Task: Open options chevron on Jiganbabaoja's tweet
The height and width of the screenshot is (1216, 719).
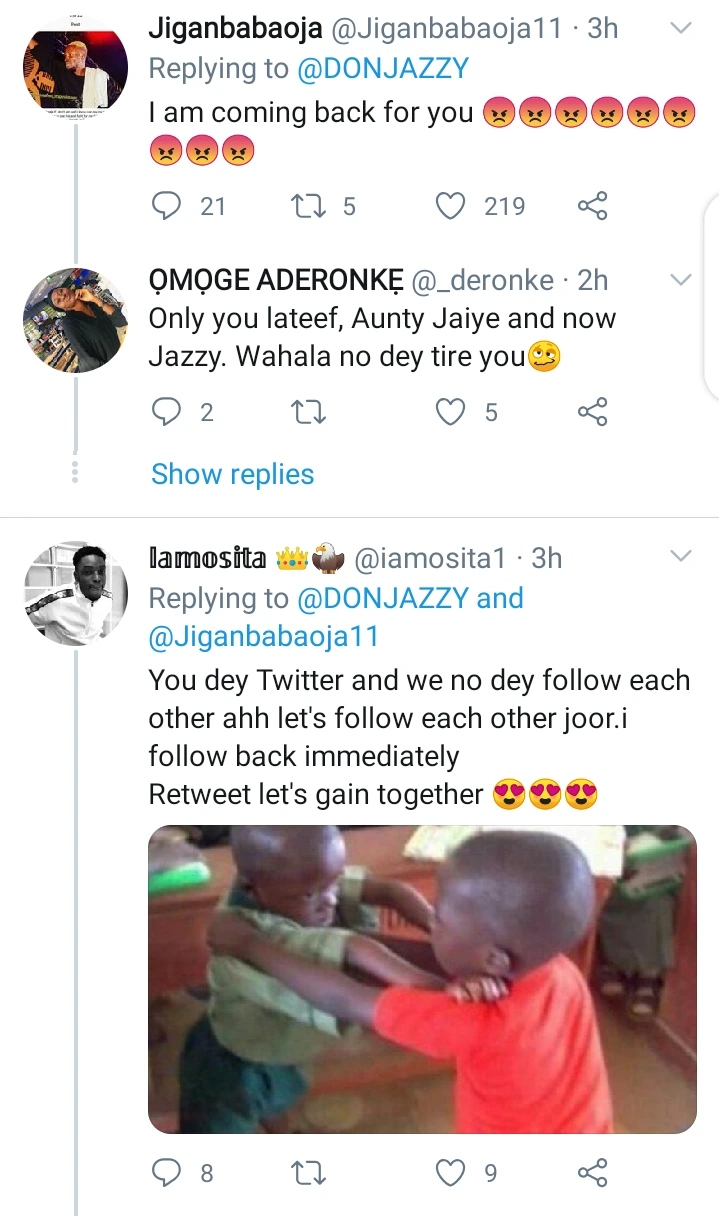Action: coord(680,29)
